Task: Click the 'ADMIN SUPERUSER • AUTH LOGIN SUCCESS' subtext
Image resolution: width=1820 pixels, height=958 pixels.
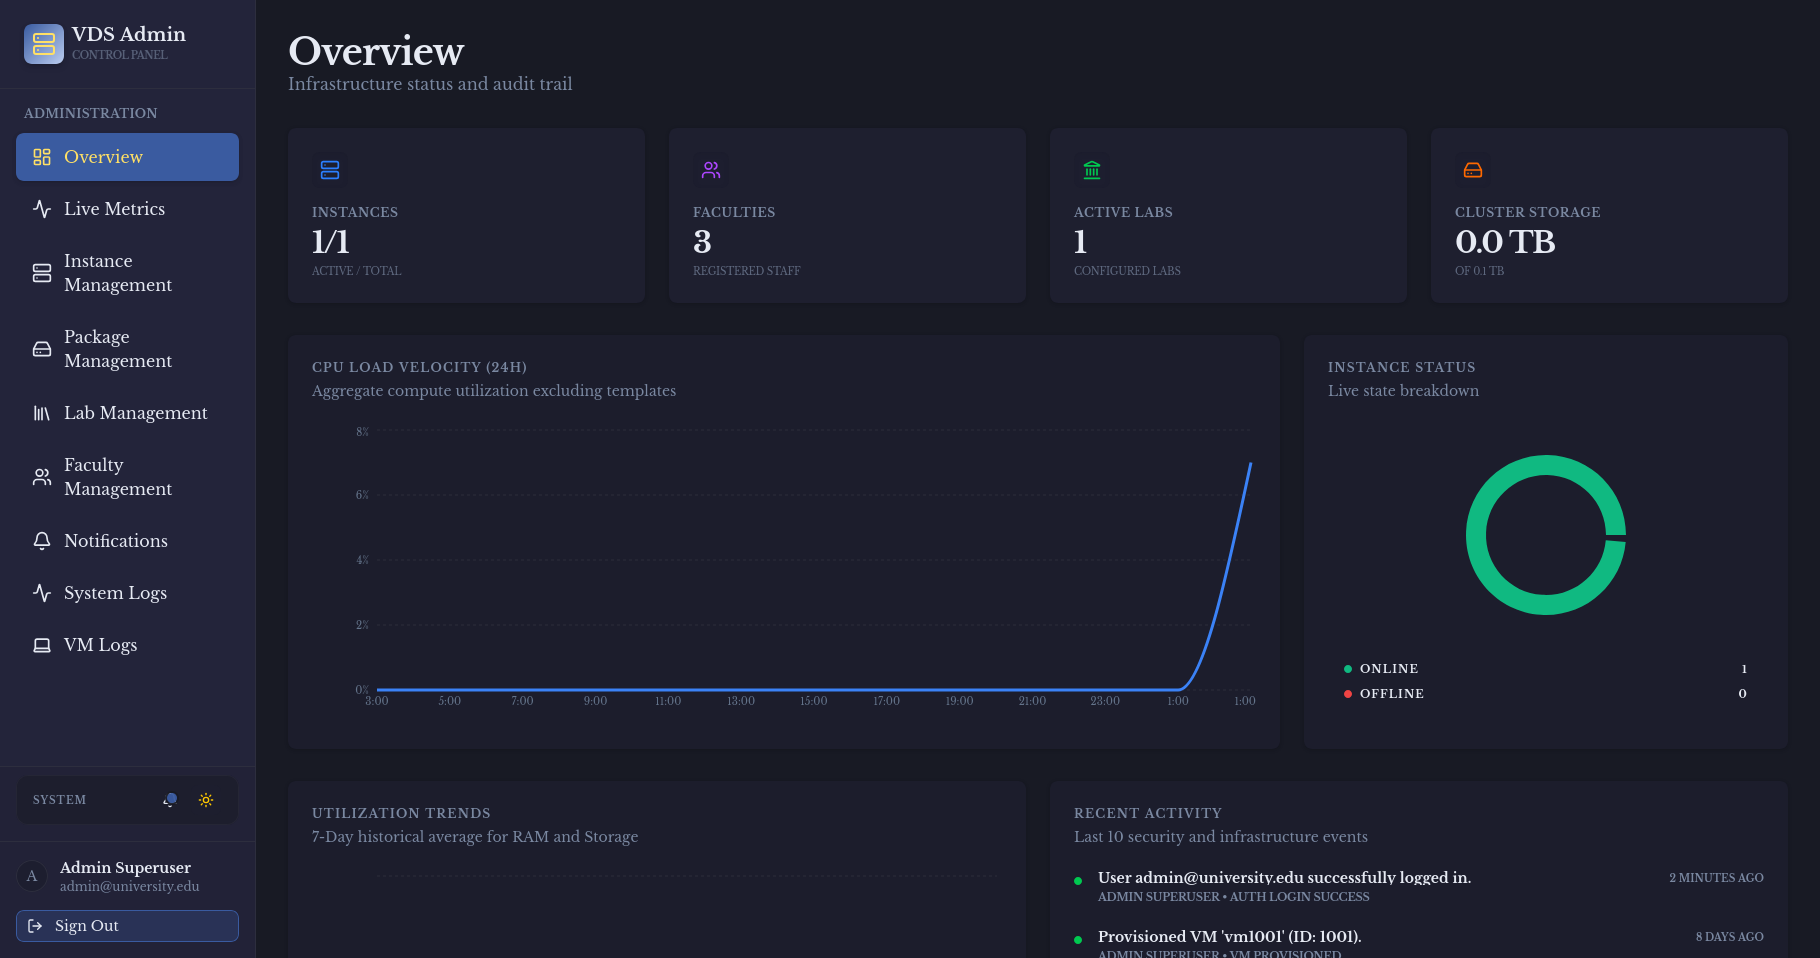Action: [1234, 897]
